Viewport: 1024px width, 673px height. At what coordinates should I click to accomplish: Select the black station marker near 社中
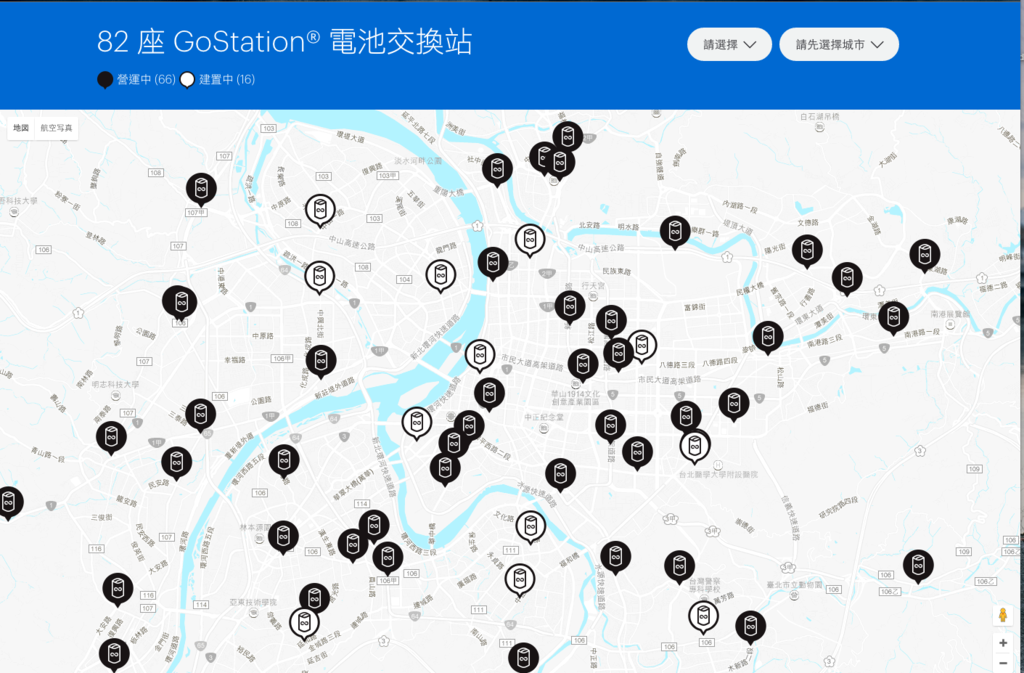click(x=497, y=170)
